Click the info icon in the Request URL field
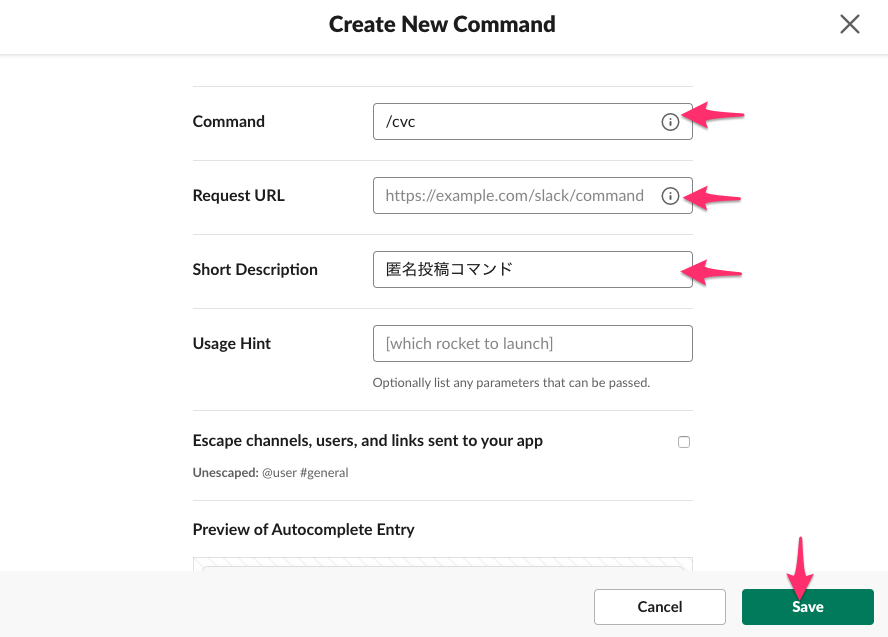Viewport: 888px width, 637px height. [670, 196]
